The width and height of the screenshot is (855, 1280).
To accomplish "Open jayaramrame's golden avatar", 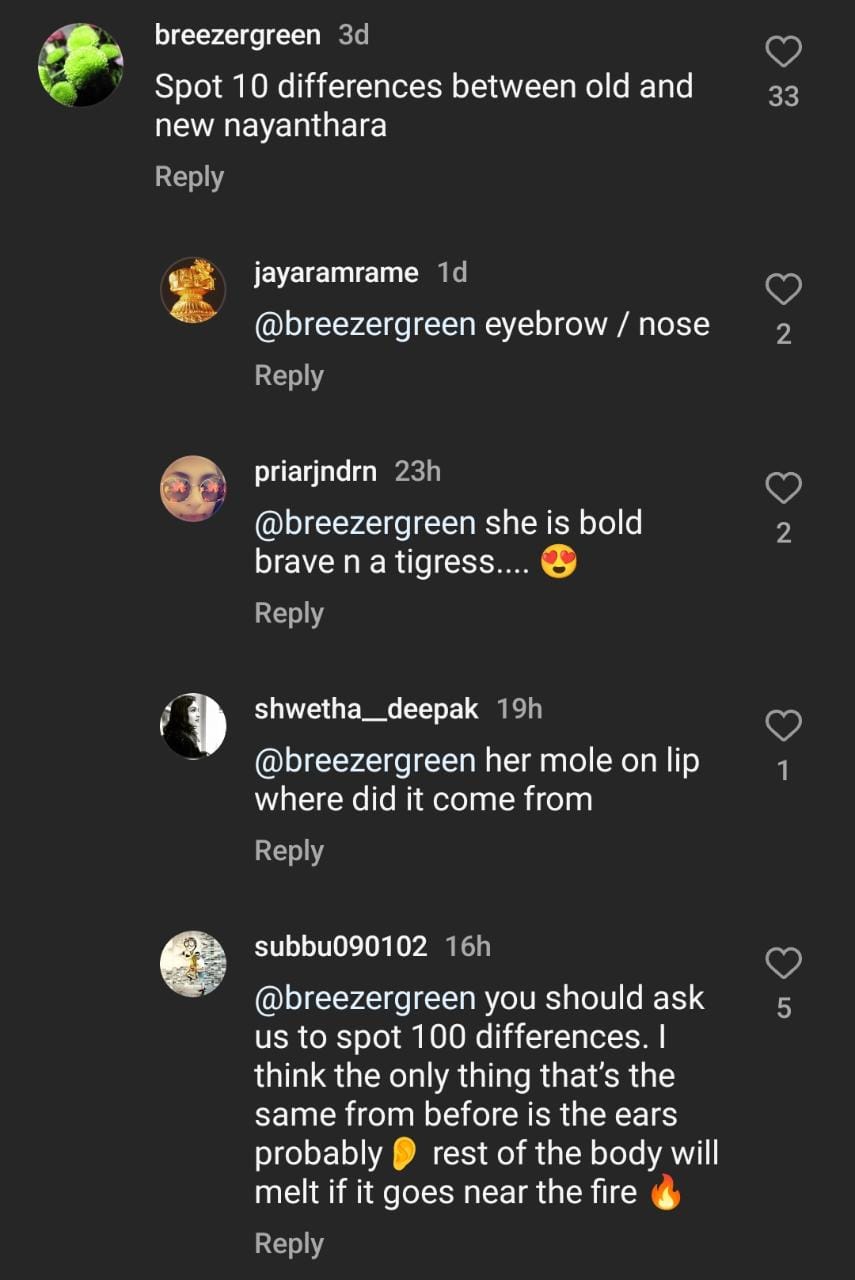I will 193,290.
